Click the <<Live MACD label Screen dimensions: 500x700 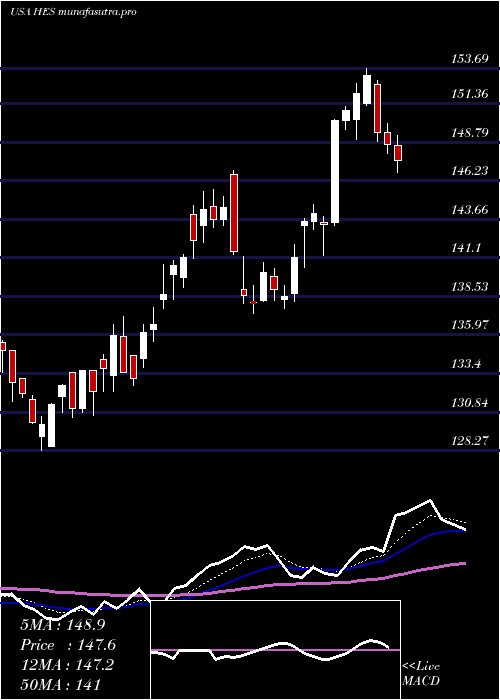421,674
